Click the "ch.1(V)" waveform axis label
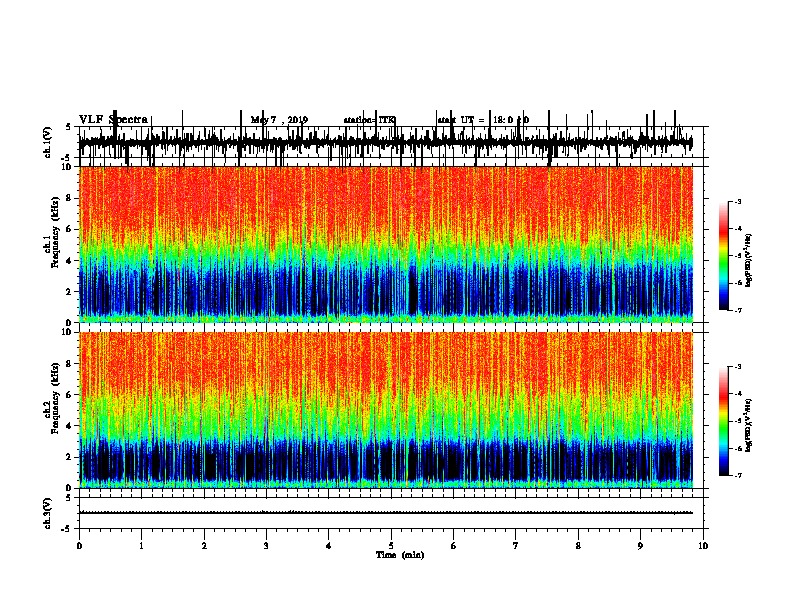Viewport: 792px width, 612px height. [48, 142]
